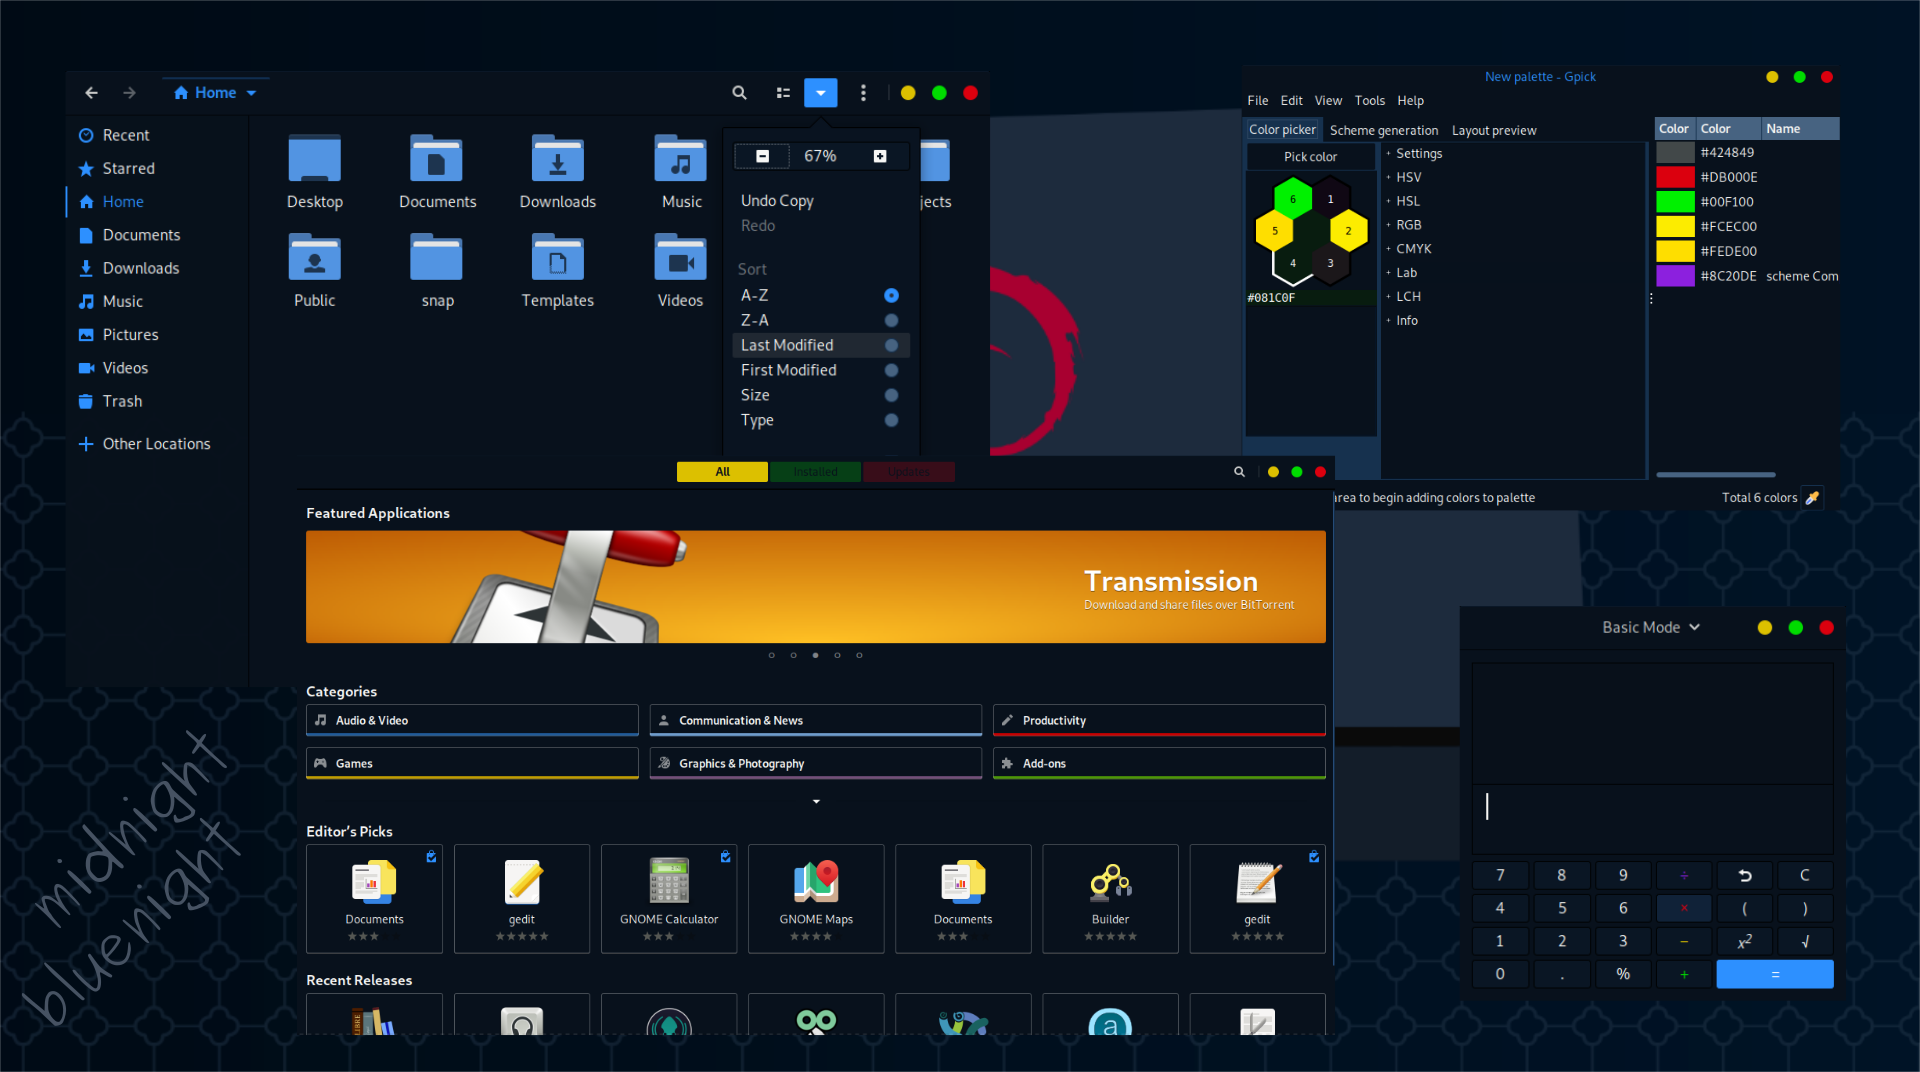Select the All tab in software center
Screen dimensions: 1920x1072
tap(722, 472)
